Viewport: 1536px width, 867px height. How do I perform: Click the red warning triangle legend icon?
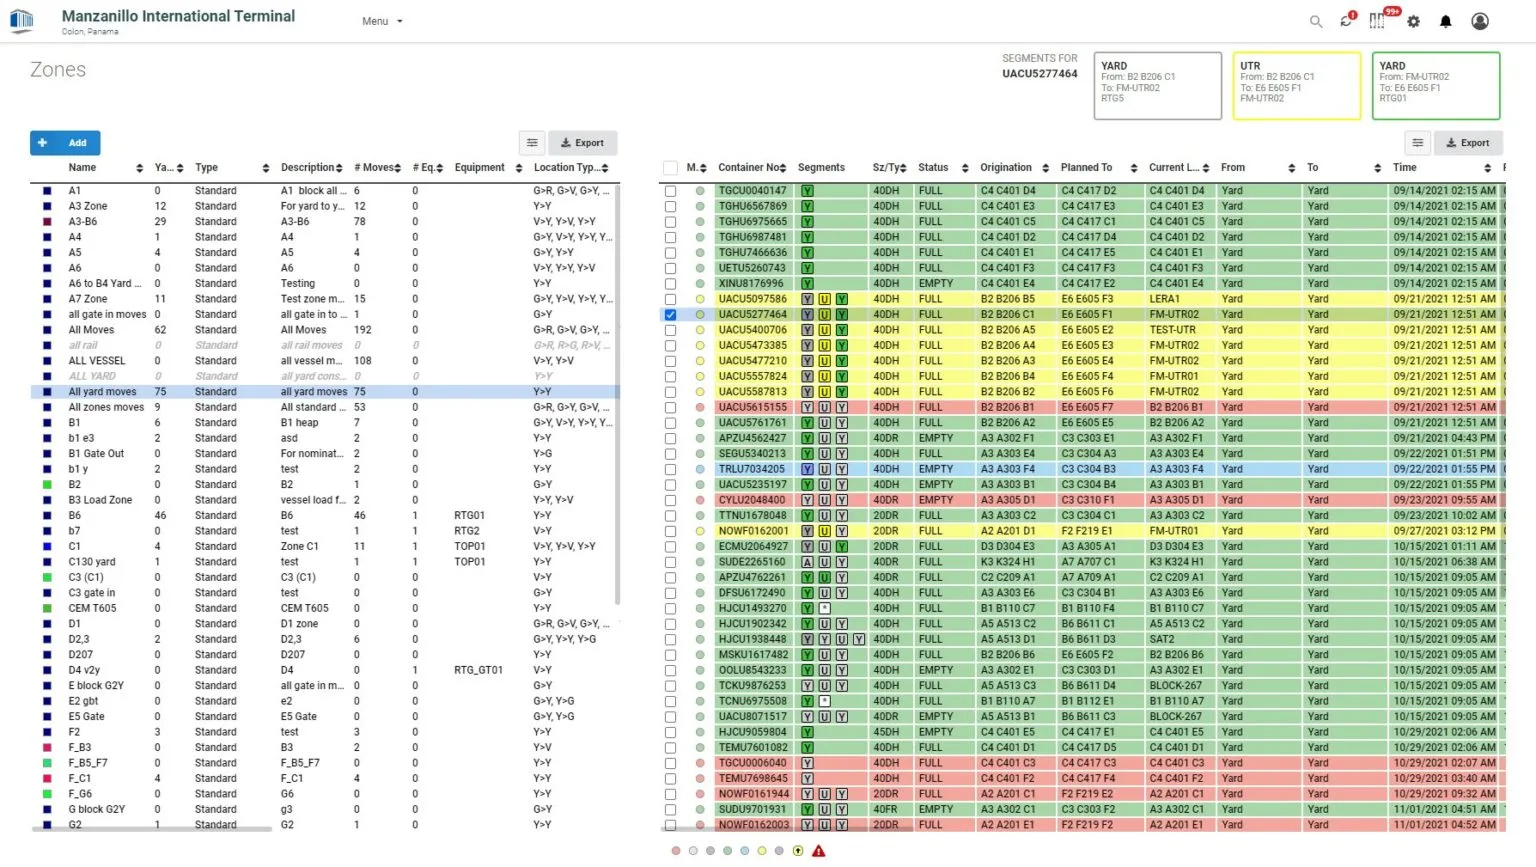pyautogui.click(x=819, y=851)
